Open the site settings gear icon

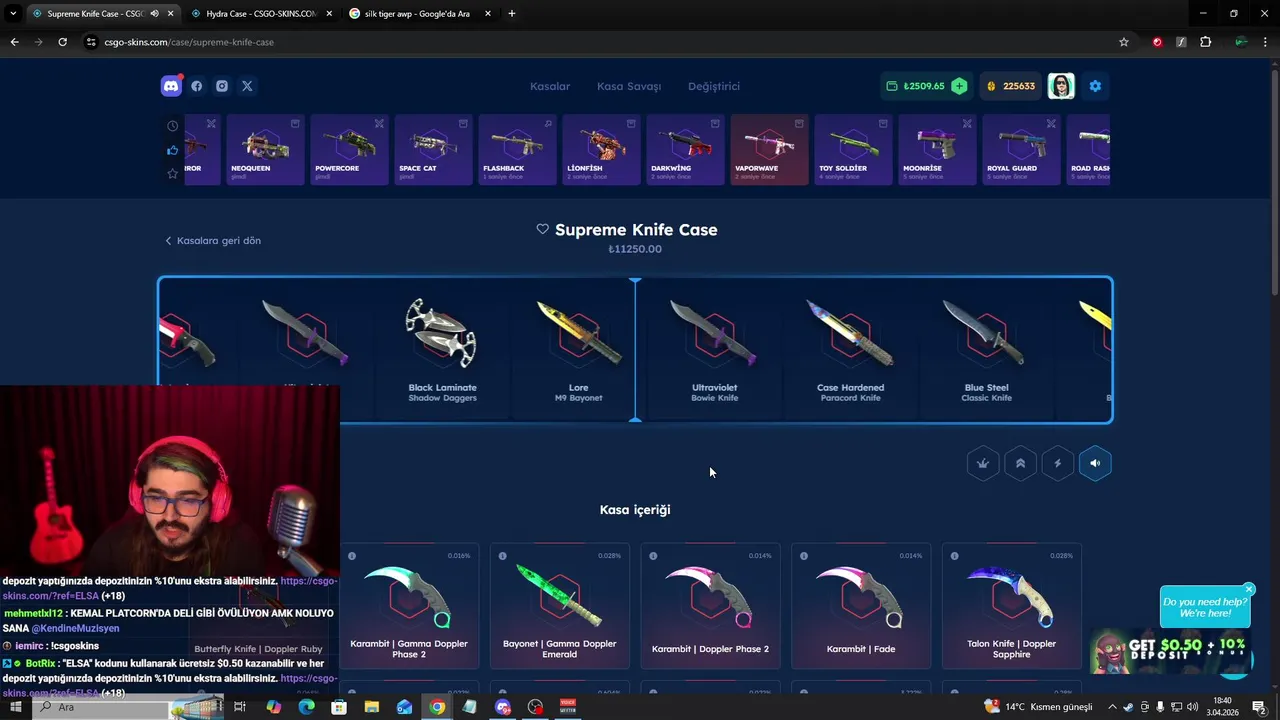point(1095,86)
